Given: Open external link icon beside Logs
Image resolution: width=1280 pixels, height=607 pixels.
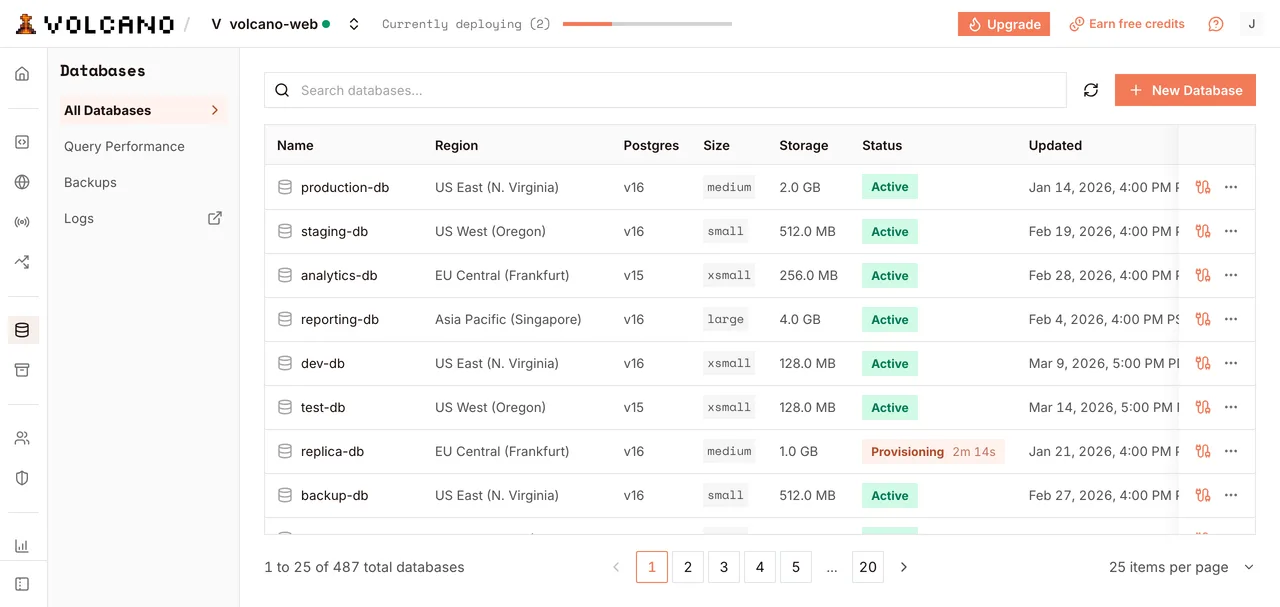Looking at the screenshot, I should tap(215, 218).
